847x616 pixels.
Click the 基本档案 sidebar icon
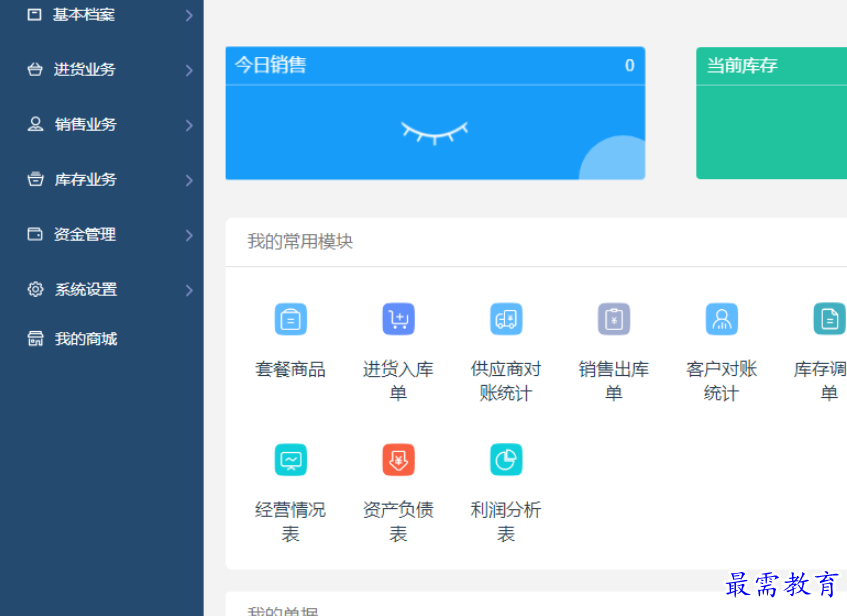[35, 15]
